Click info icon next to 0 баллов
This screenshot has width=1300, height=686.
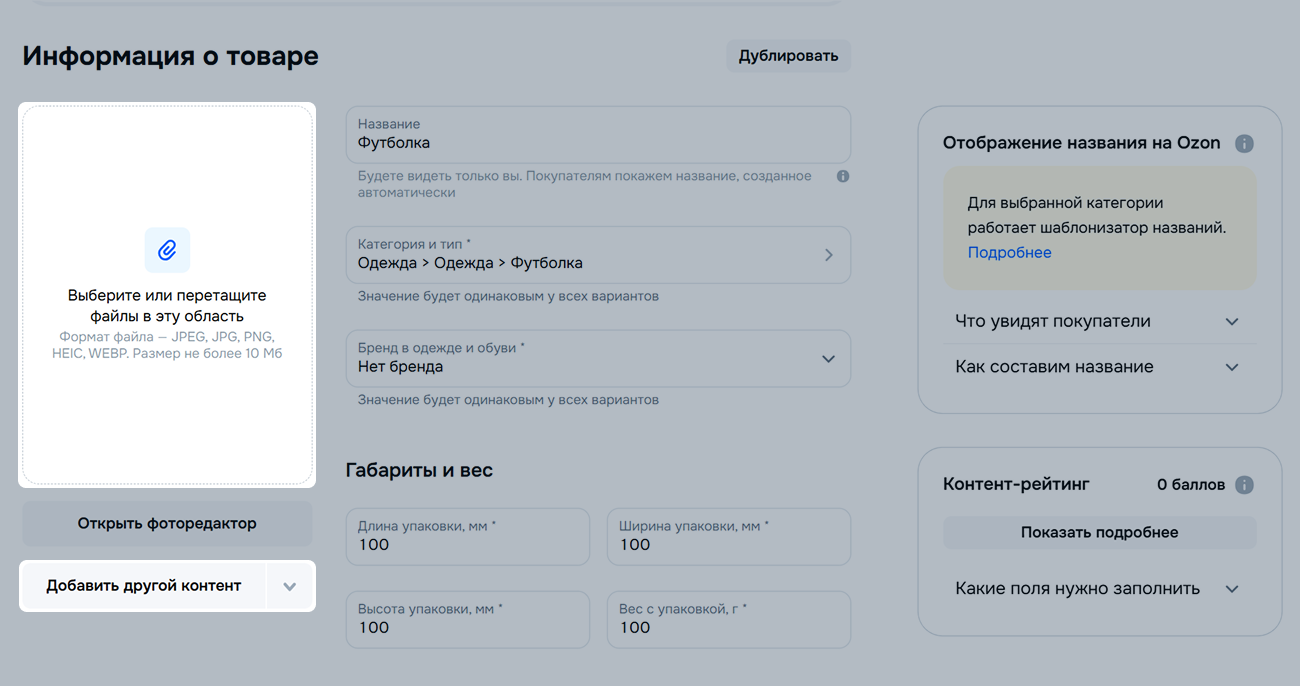coord(1244,485)
